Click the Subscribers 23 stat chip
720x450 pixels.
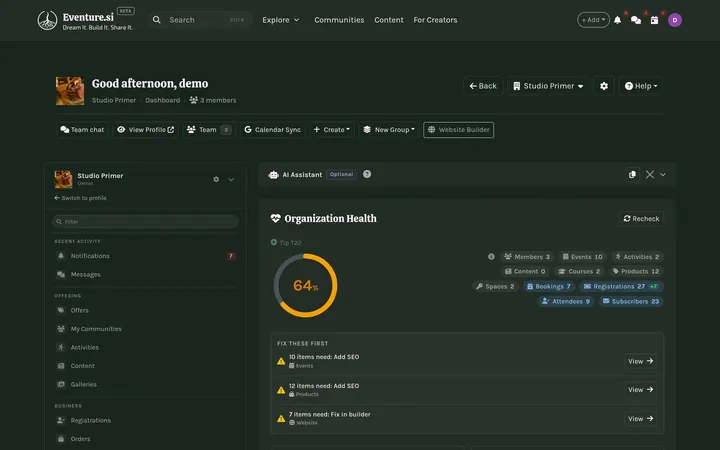point(631,301)
